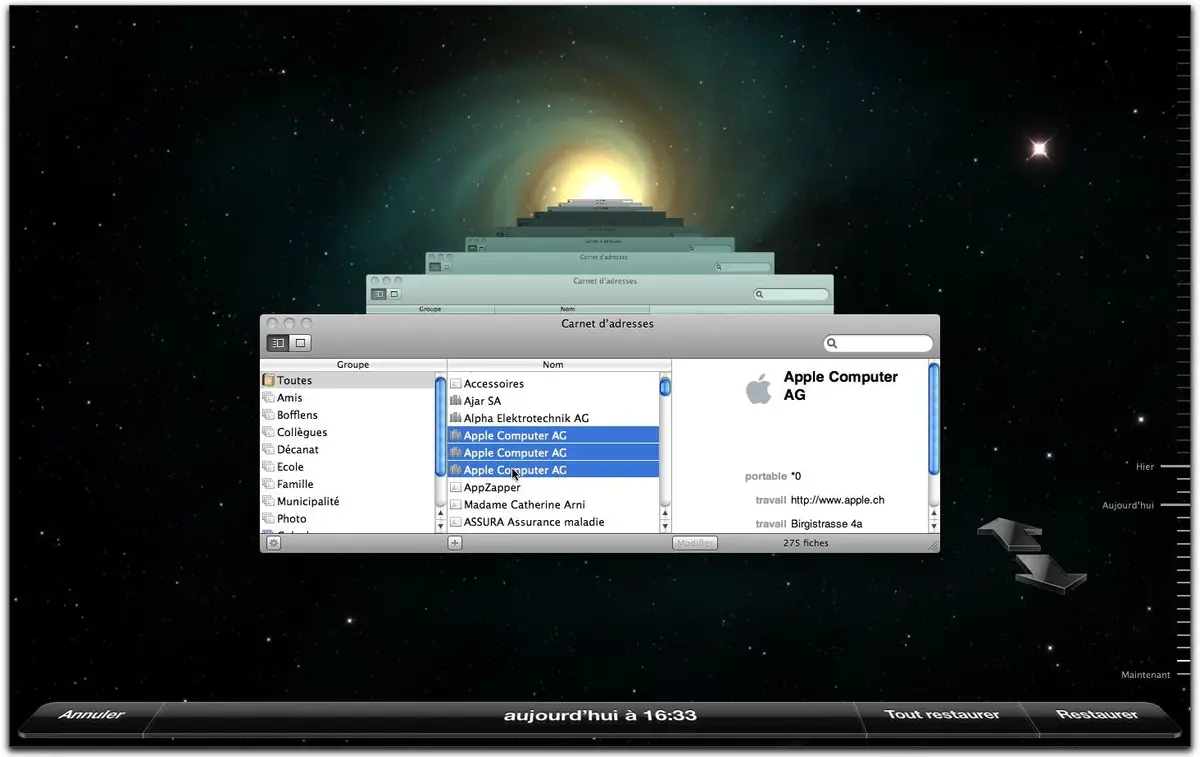Click the contact card scroll-down arrow
Screen dimensions: 1200x757
point(934,525)
